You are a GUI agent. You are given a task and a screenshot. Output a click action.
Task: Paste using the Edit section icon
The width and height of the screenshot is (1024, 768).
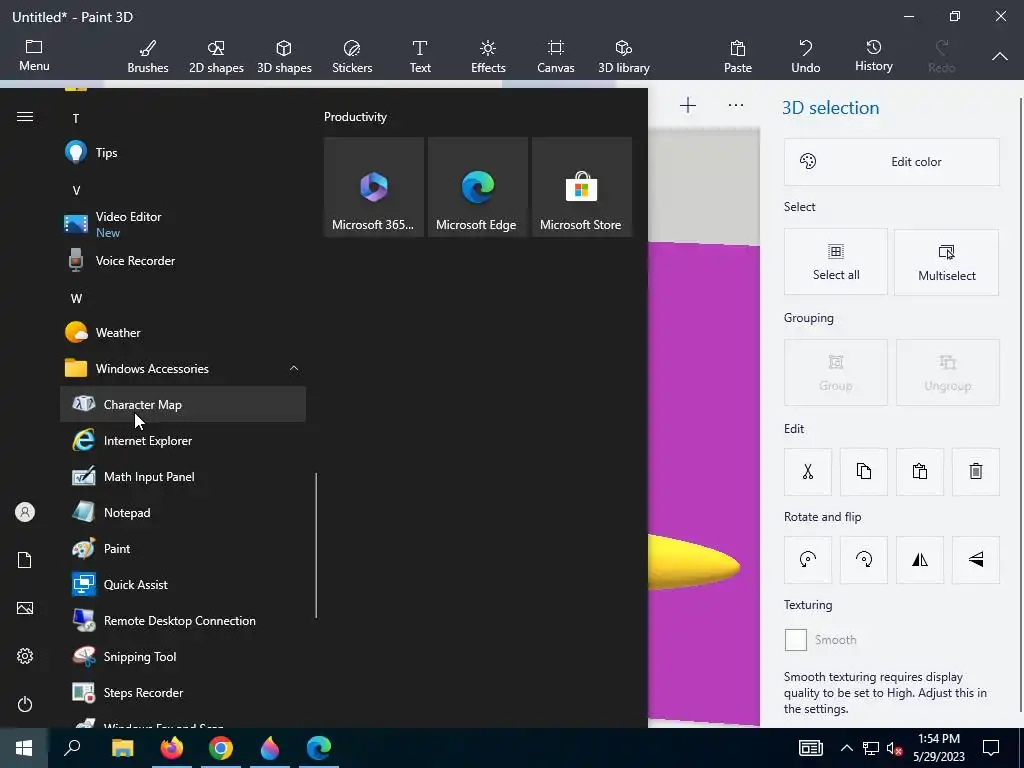pyautogui.click(x=920, y=472)
